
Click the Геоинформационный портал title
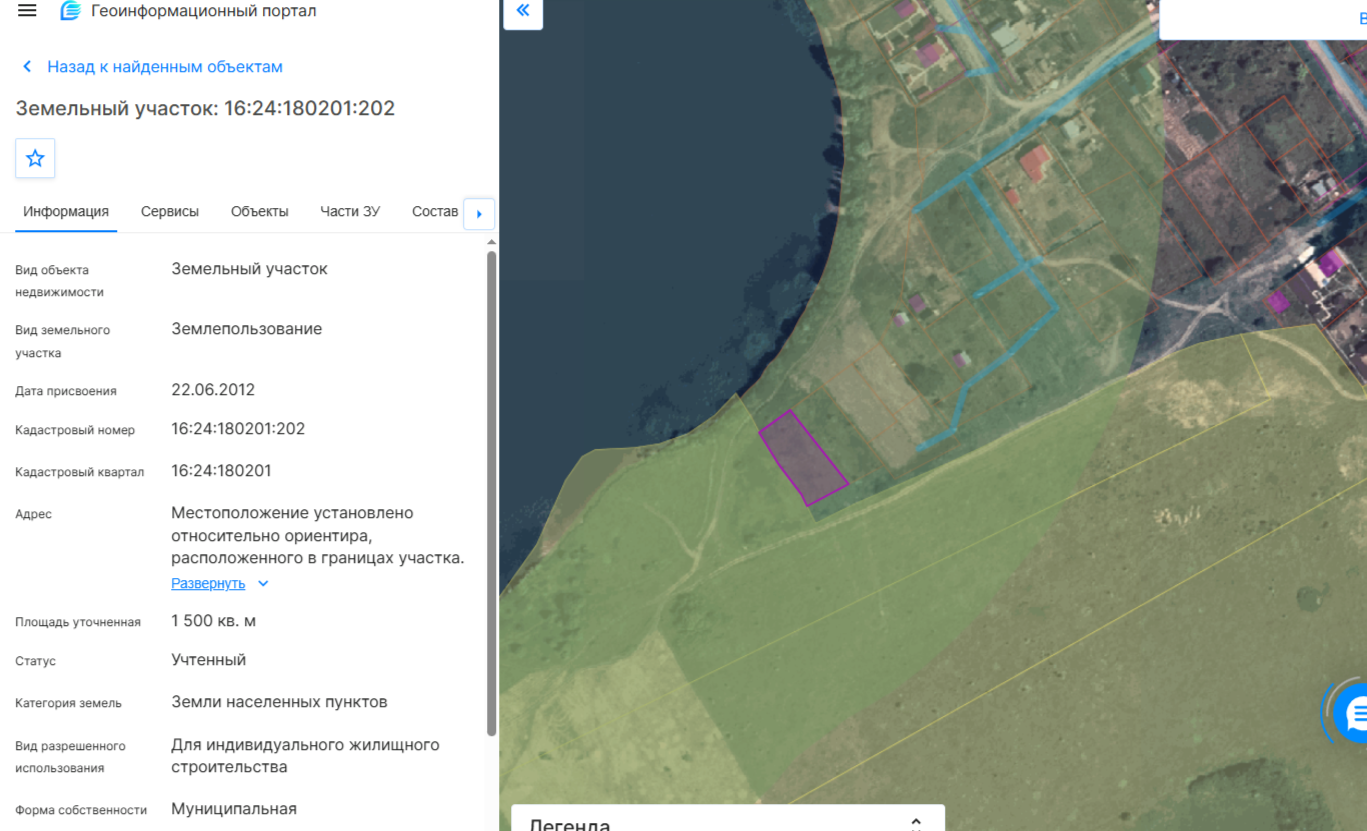[x=203, y=11]
